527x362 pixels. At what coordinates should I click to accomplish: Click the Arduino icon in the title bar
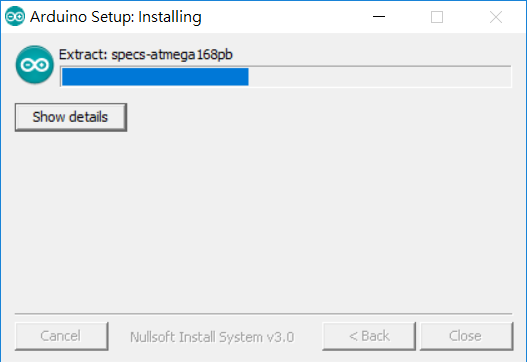point(15,16)
